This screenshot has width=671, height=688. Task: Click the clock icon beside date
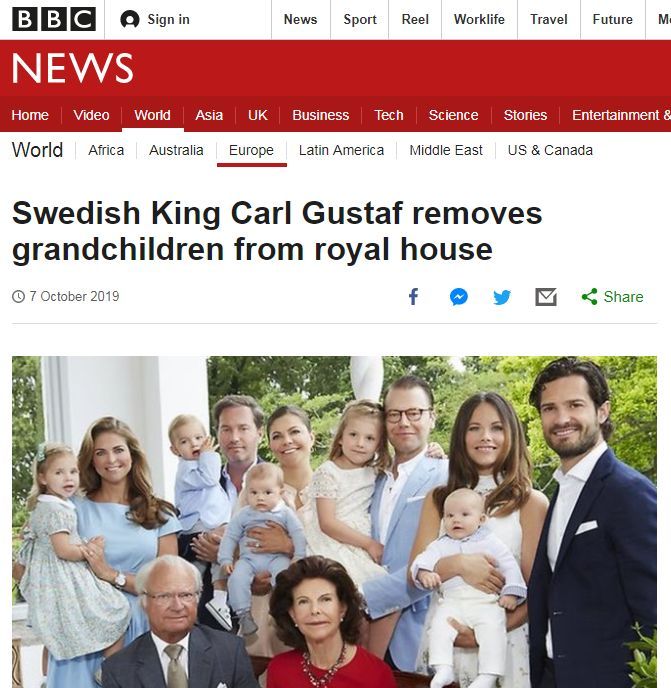coord(18,297)
